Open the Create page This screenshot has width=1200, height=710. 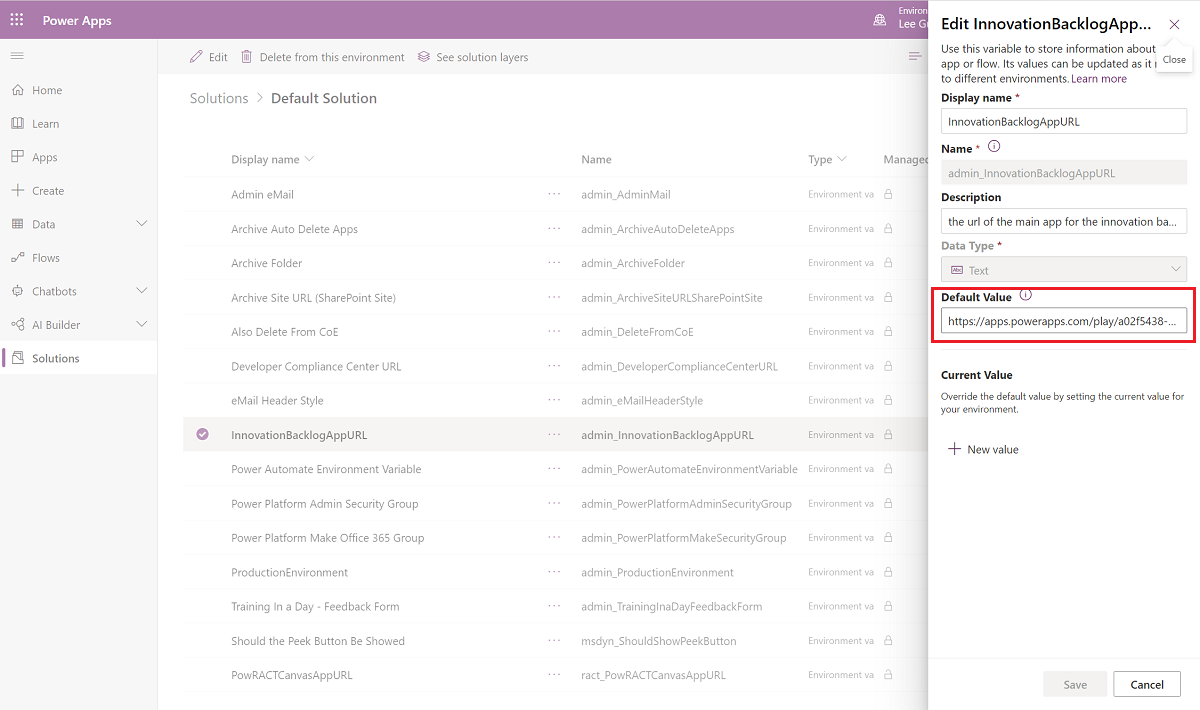[x=45, y=190]
